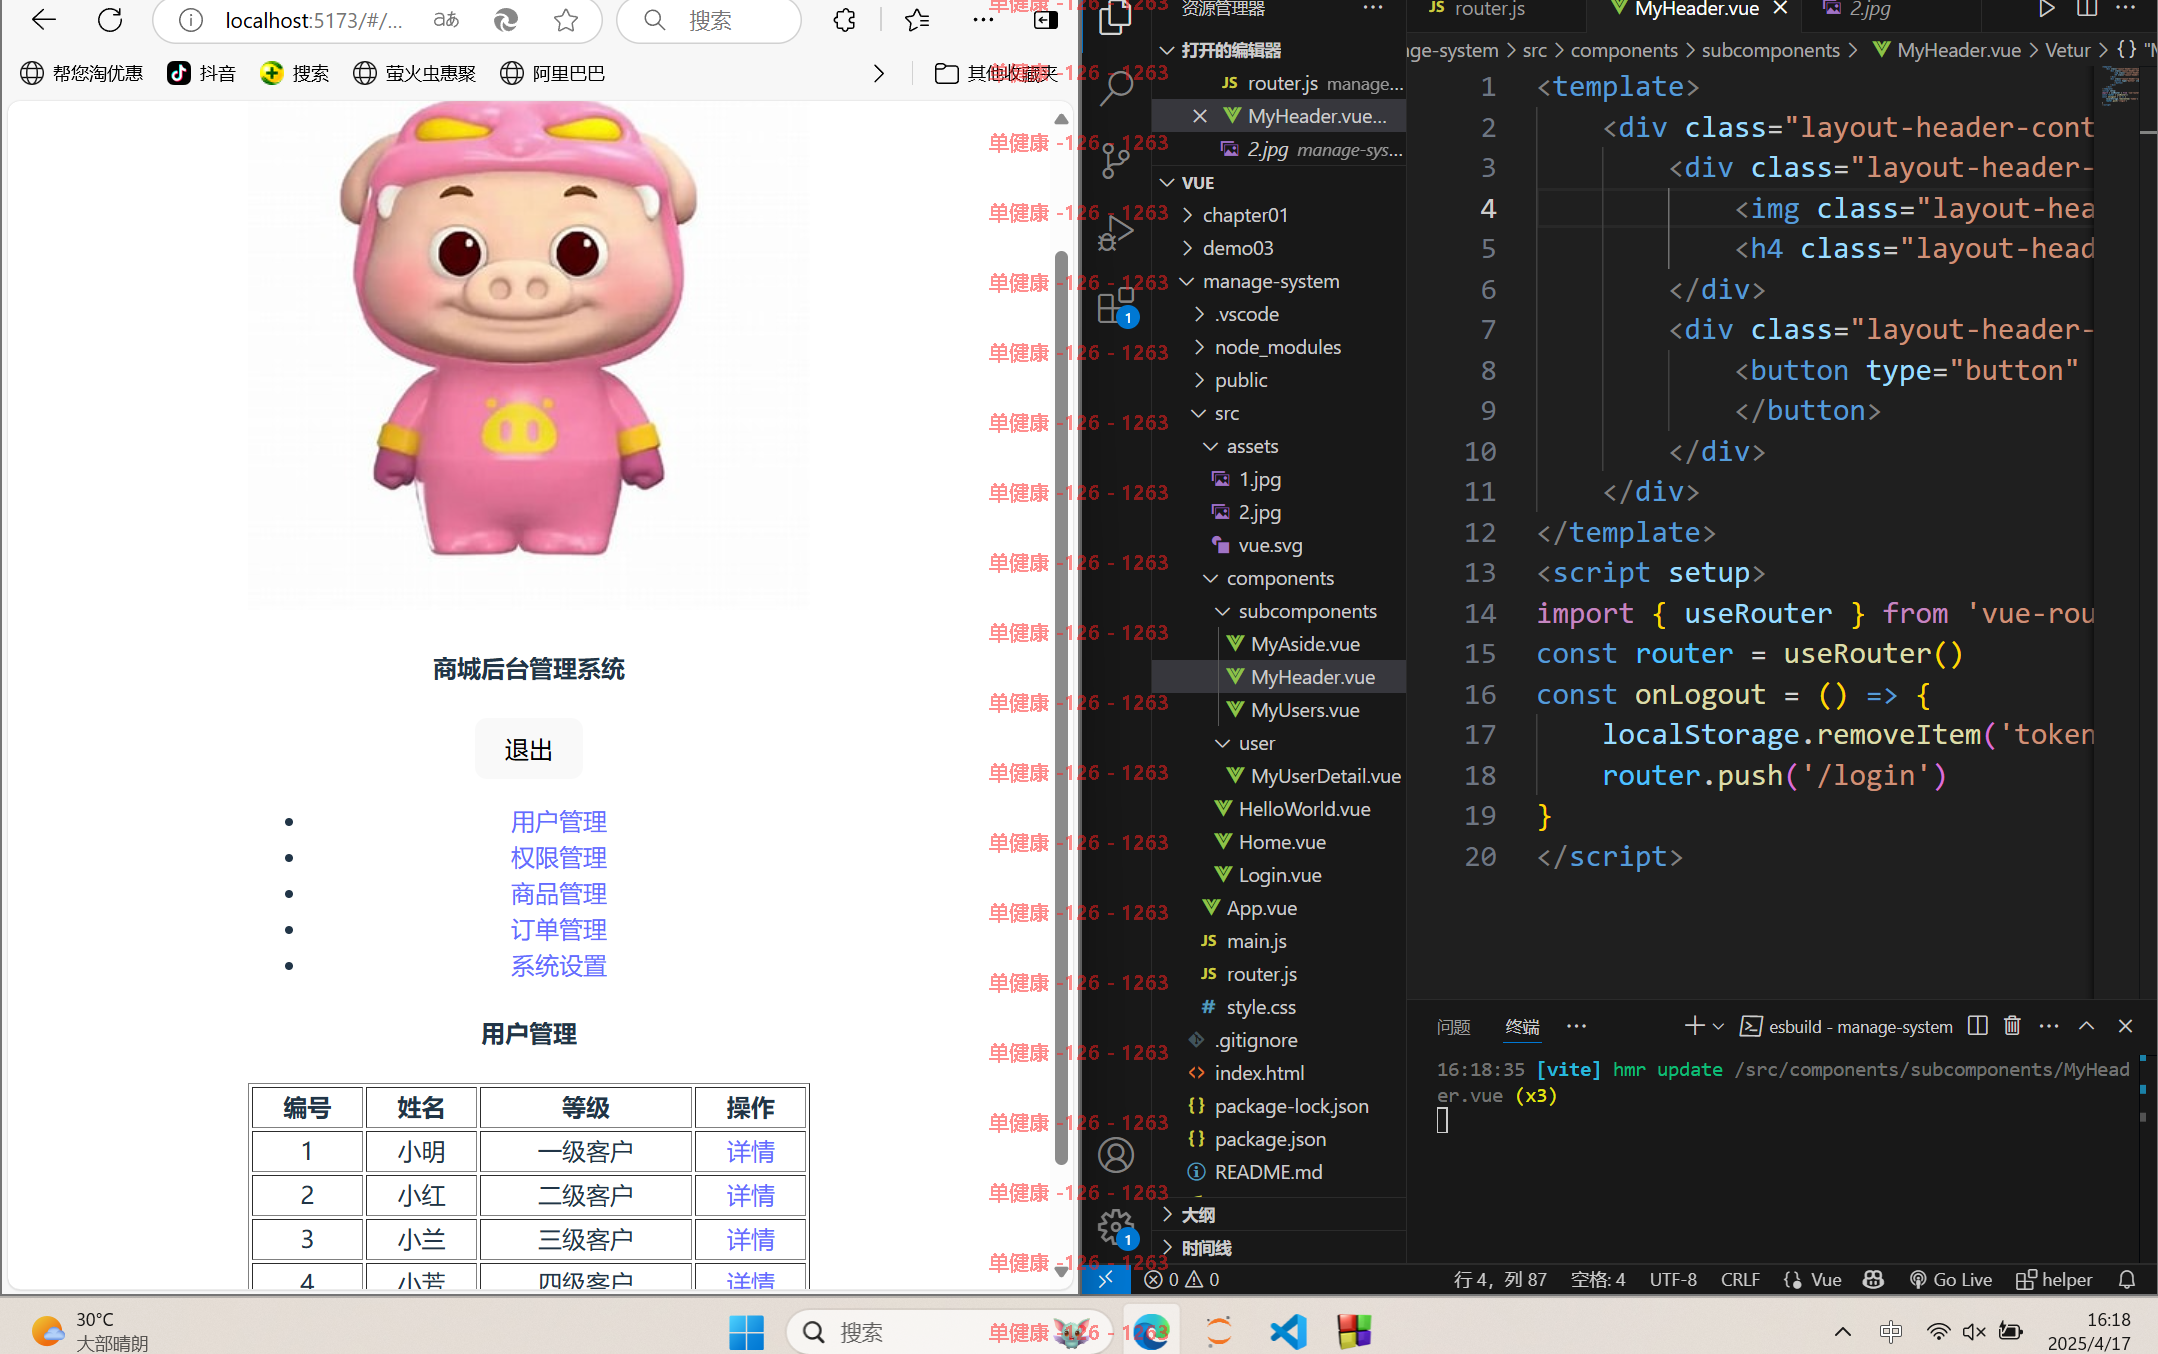Screen dimensions: 2158x1354
Task: Click the browser page vertical scrollbar
Action: tap(1061, 706)
